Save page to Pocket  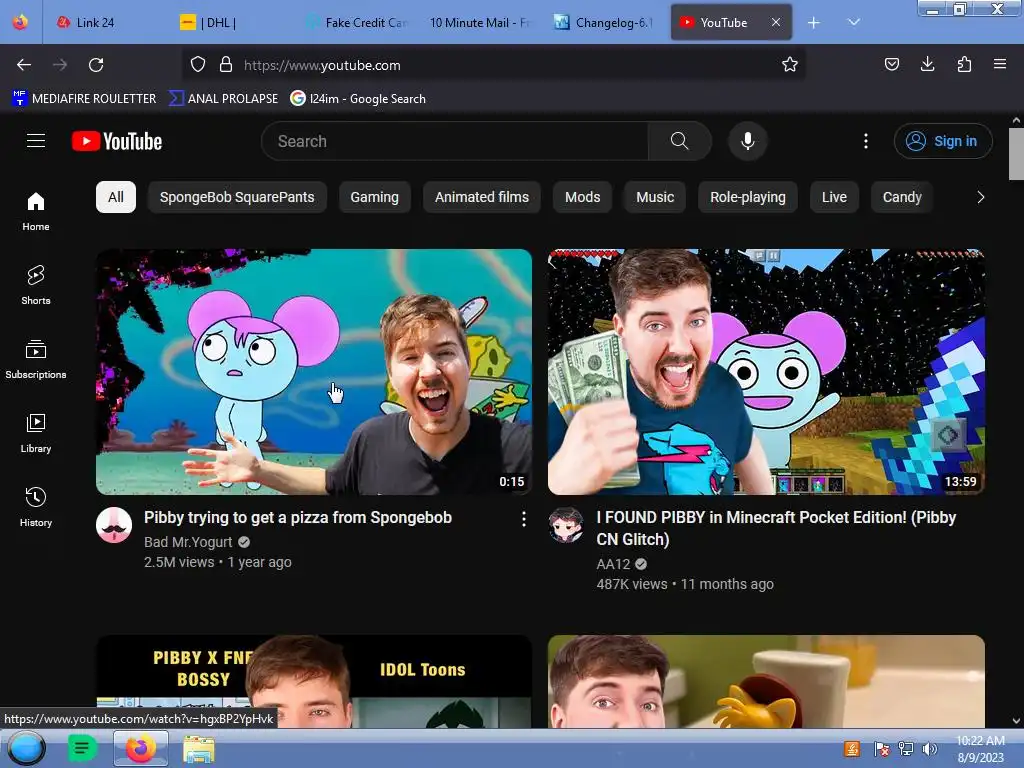pyautogui.click(x=891, y=64)
